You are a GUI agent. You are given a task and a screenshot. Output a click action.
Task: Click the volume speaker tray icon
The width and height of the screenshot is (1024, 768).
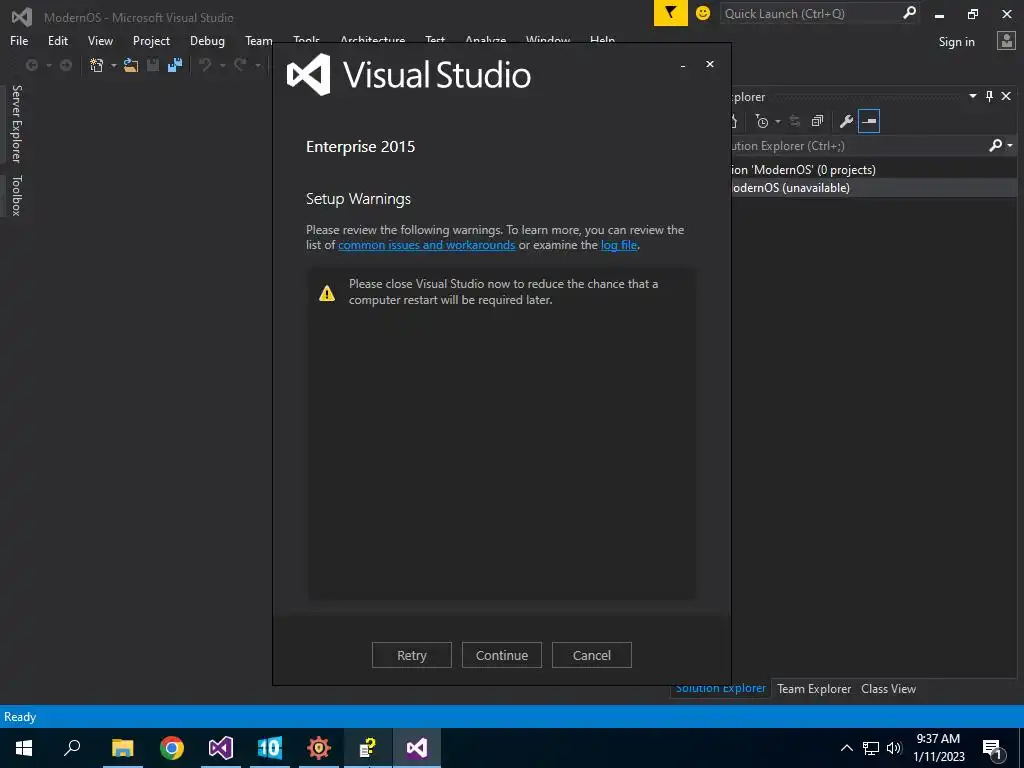[894, 748]
